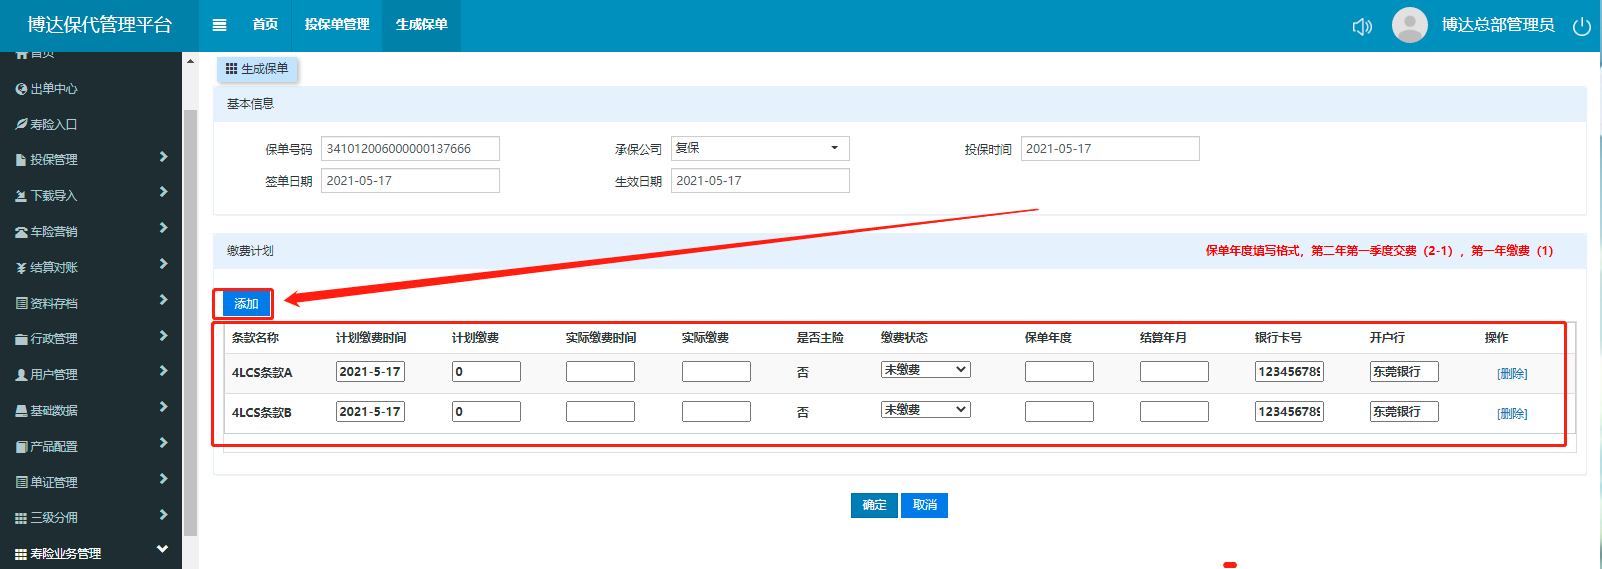Go to 首页 in top navigation
The height and width of the screenshot is (569, 1602).
click(265, 25)
